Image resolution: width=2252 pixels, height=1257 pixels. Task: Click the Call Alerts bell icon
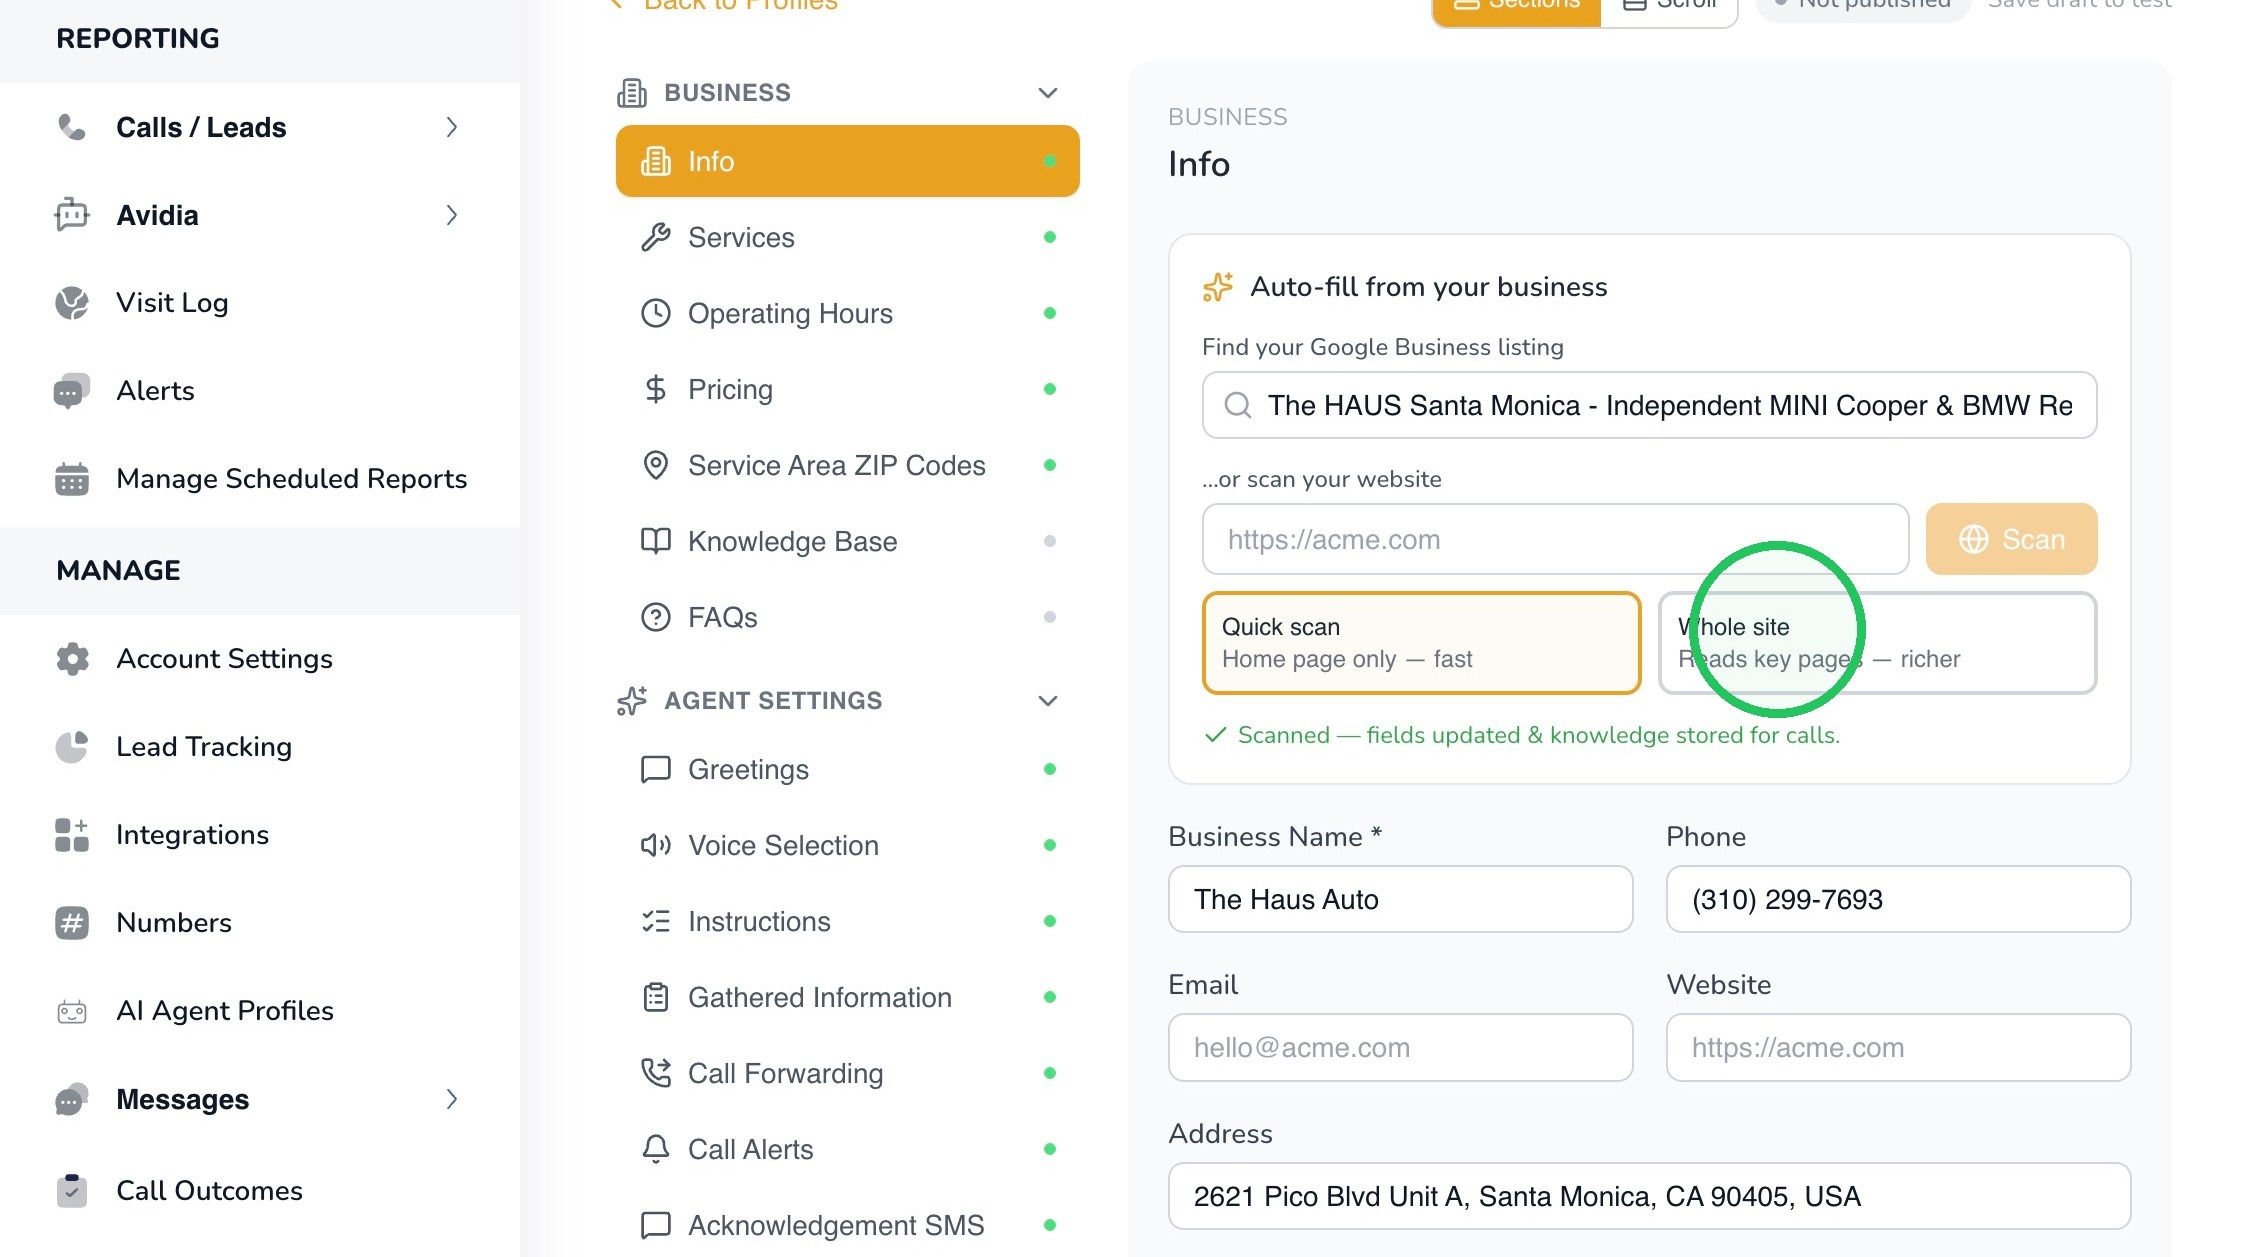click(655, 1149)
